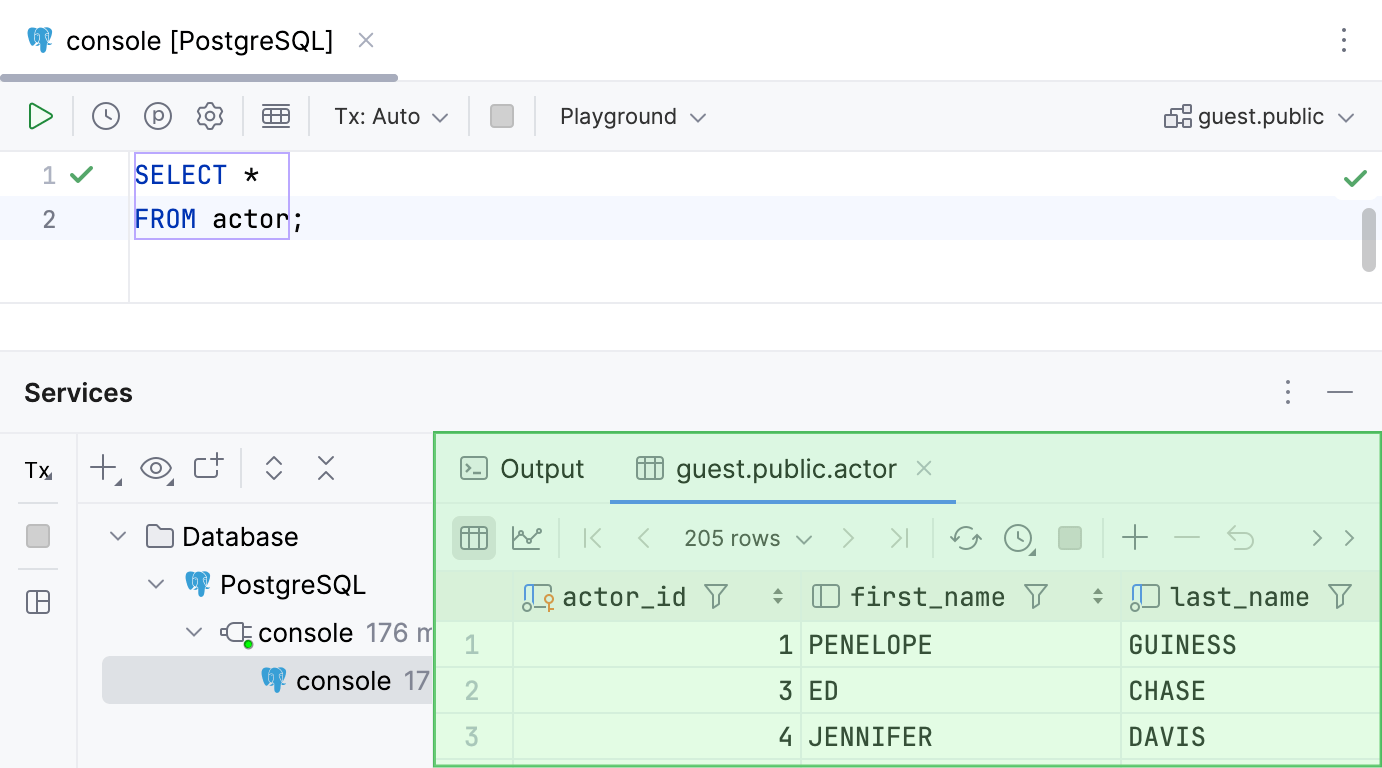Run the query with the green Execute button
The image size is (1382, 768).
click(x=40, y=117)
